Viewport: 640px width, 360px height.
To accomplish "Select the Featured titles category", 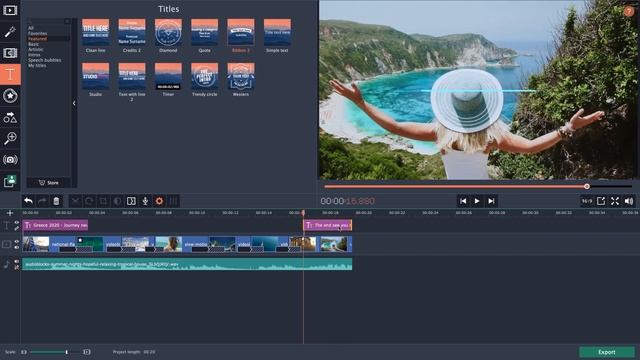I will pyautogui.click(x=38, y=39).
